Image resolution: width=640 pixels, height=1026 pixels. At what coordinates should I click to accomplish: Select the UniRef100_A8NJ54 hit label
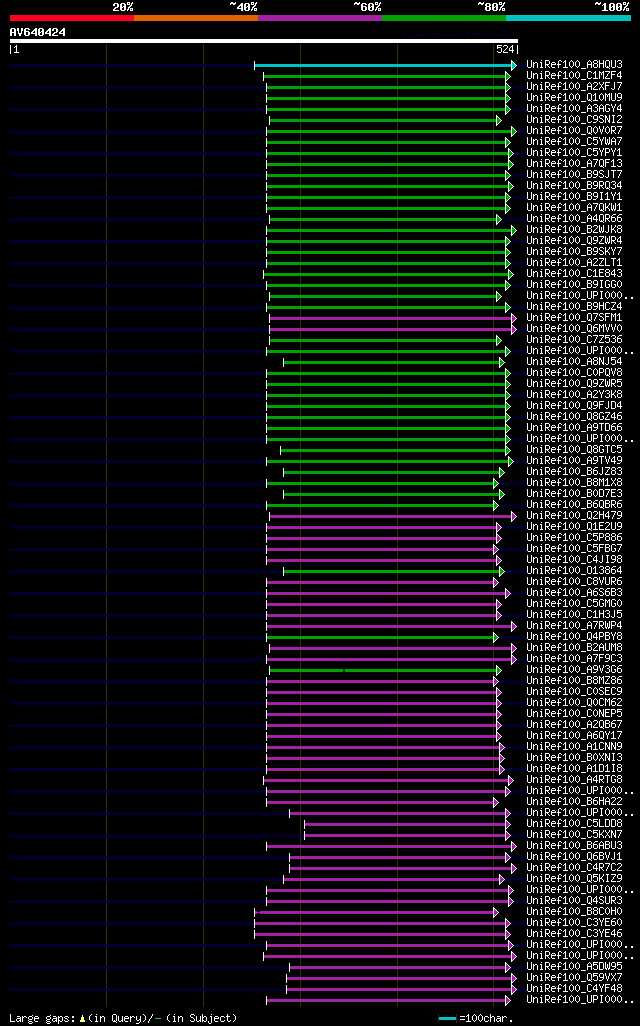point(575,362)
